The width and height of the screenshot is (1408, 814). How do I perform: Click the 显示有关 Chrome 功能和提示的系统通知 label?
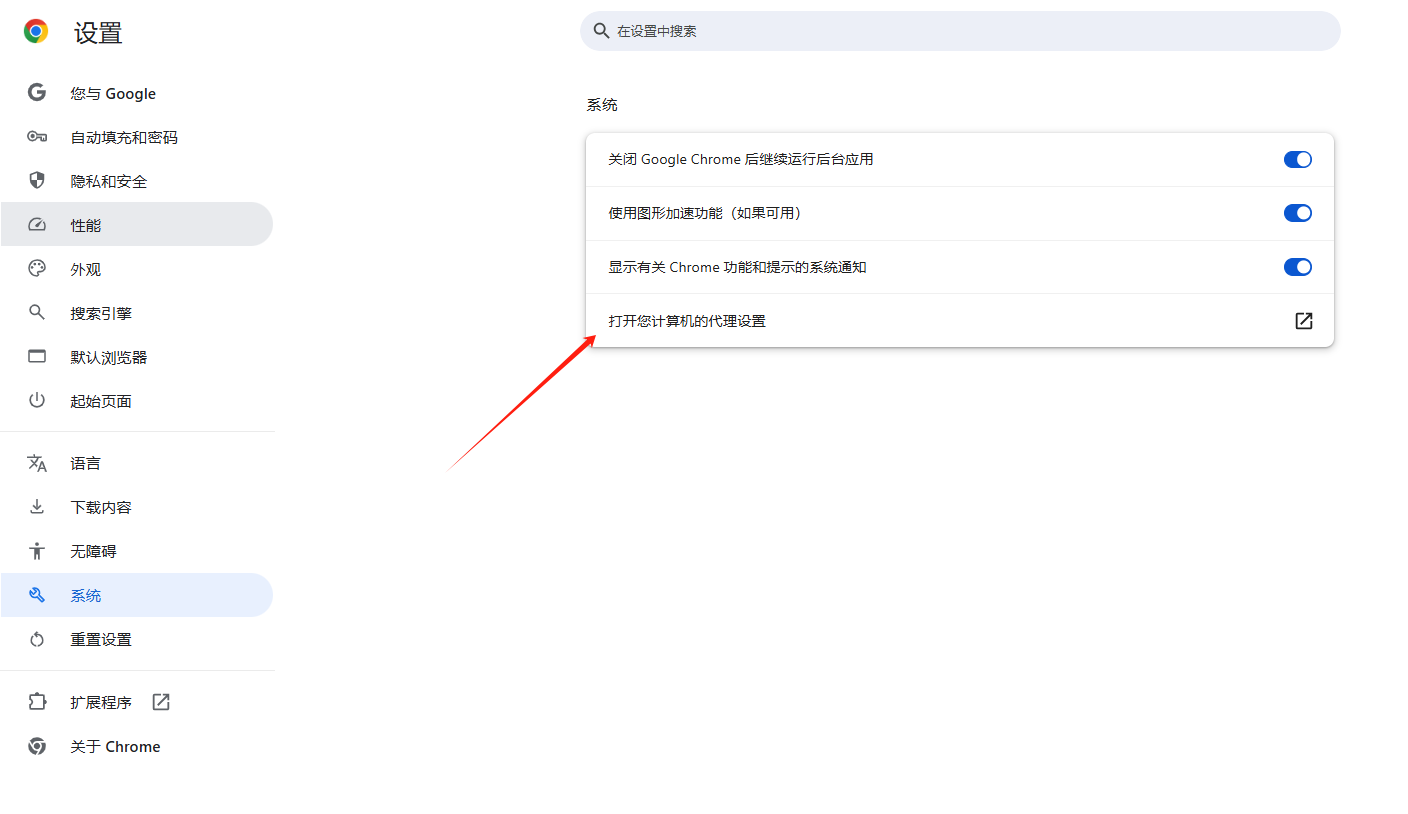point(737,267)
